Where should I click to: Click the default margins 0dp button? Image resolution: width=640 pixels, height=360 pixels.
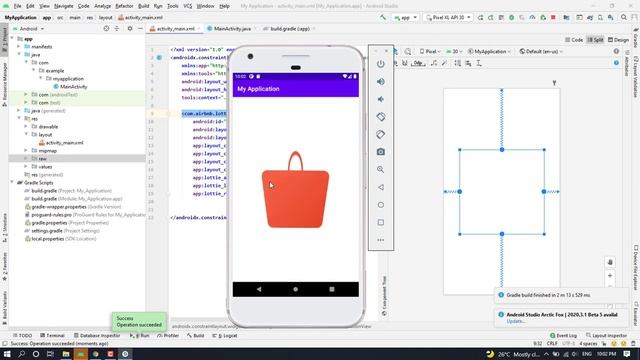coord(418,63)
